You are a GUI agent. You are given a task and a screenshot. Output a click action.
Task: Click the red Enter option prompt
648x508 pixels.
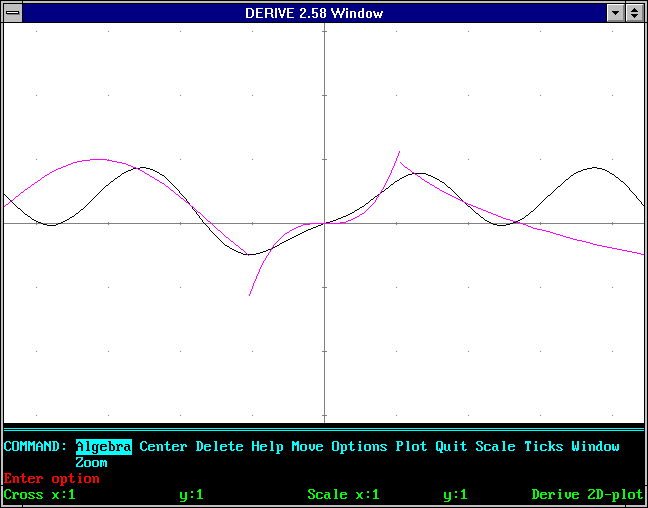[x=51, y=479]
